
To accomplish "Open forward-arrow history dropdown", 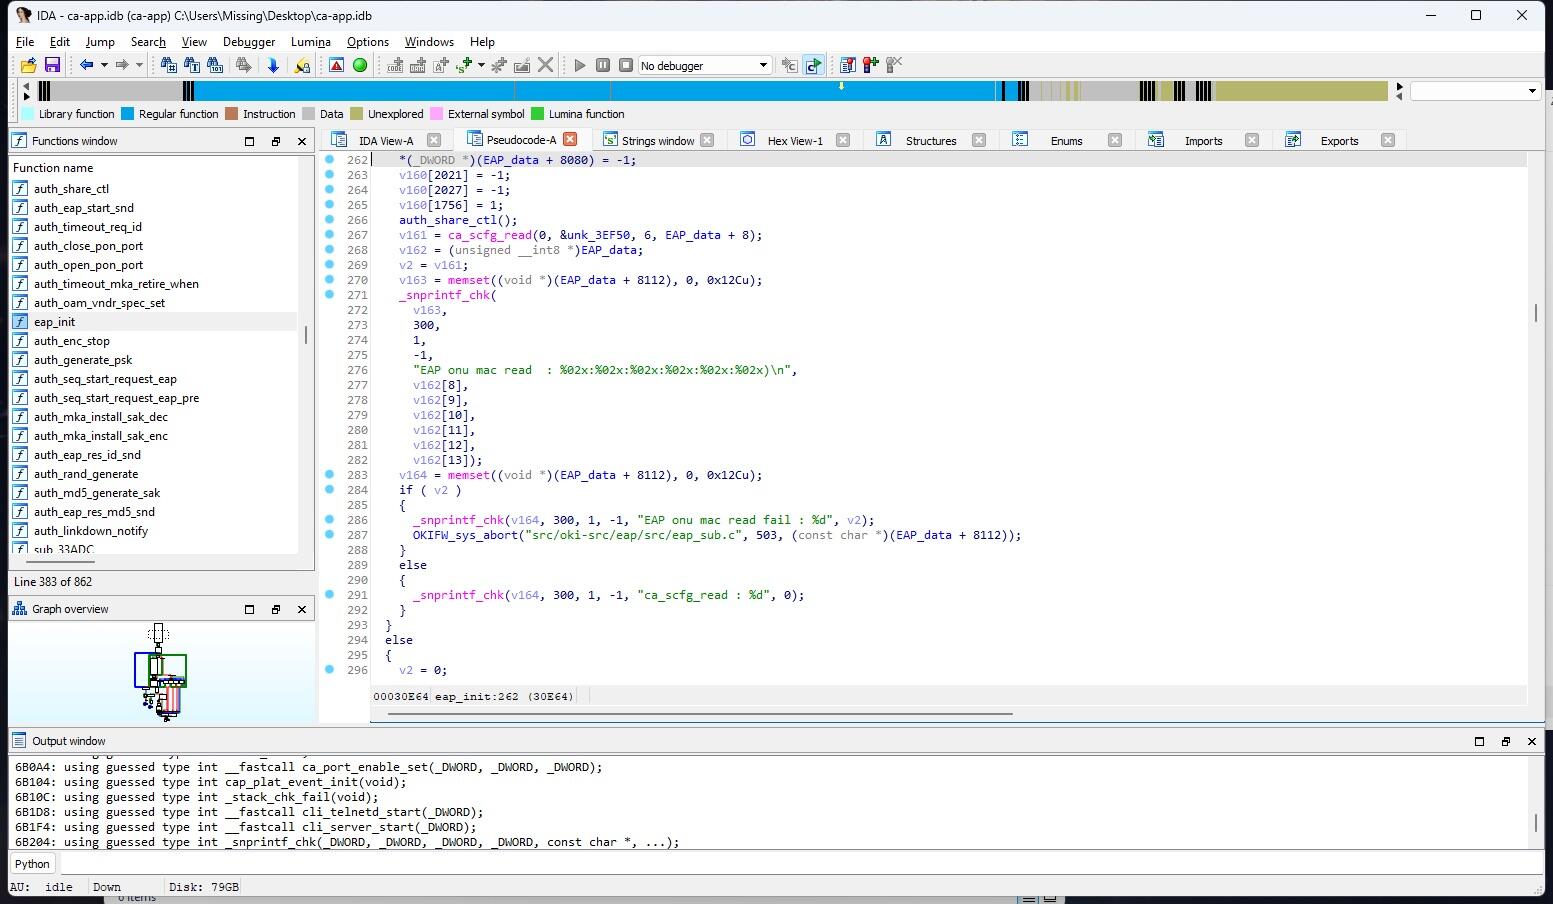I will tap(139, 66).
